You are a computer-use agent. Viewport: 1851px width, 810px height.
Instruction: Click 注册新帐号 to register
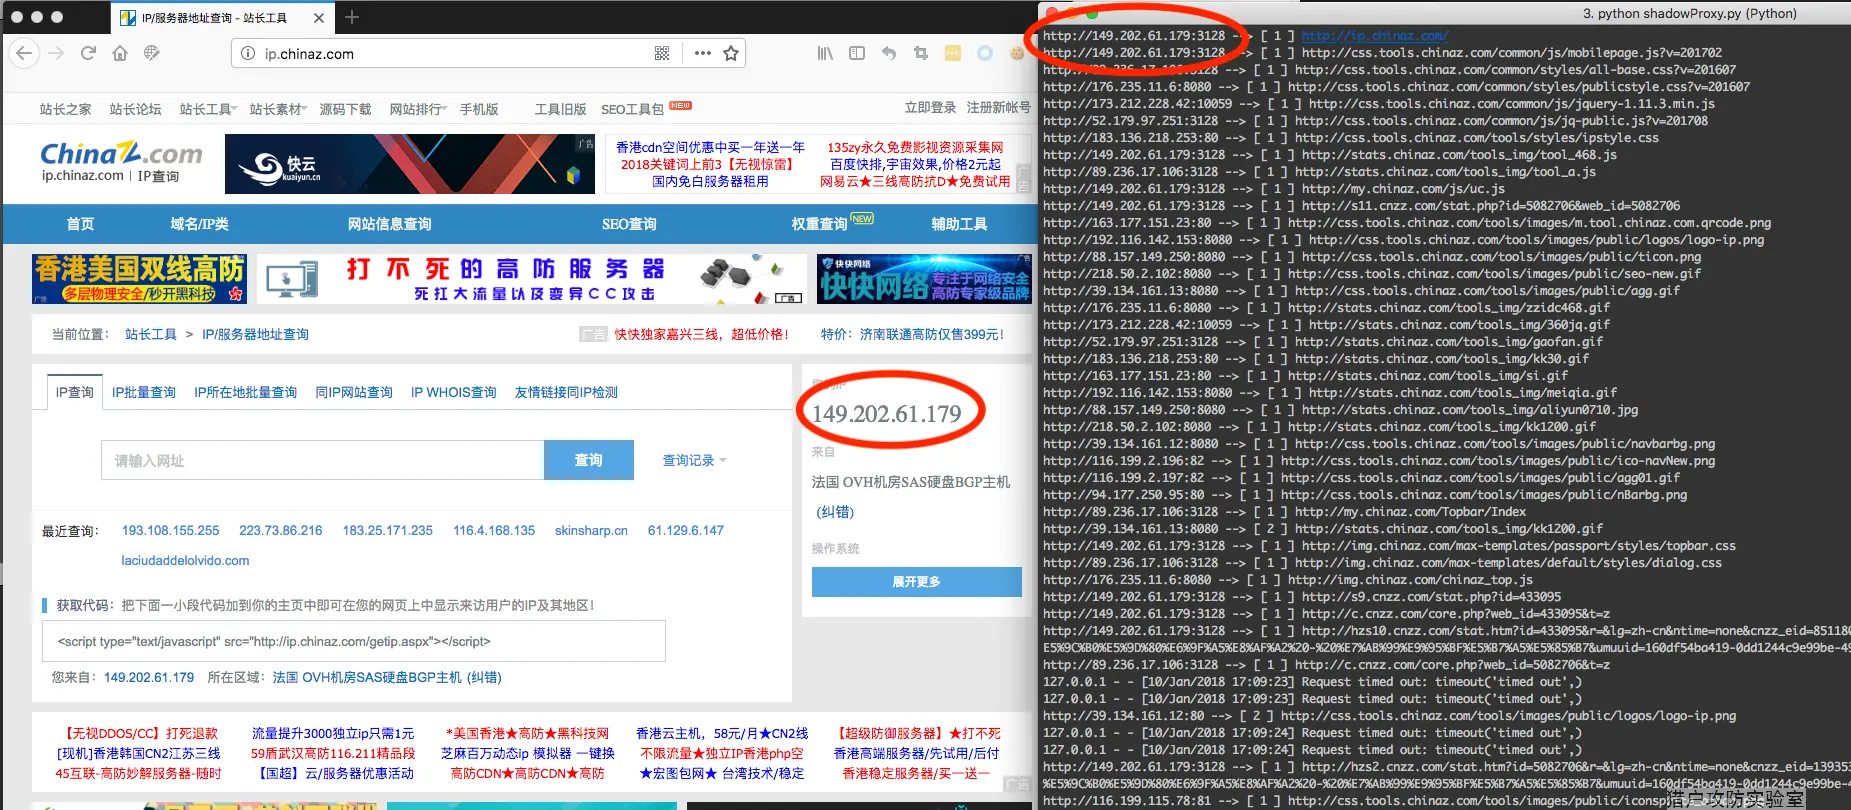[999, 108]
